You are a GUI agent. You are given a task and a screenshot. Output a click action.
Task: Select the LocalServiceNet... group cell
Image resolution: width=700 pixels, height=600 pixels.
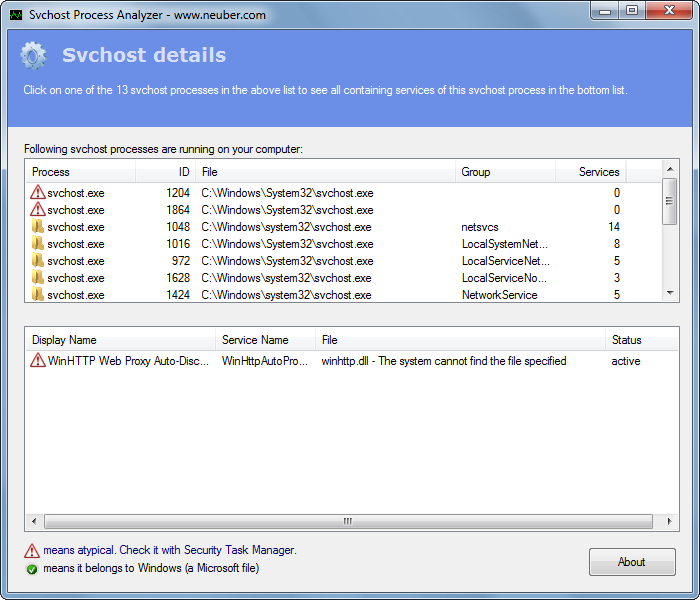(505, 261)
